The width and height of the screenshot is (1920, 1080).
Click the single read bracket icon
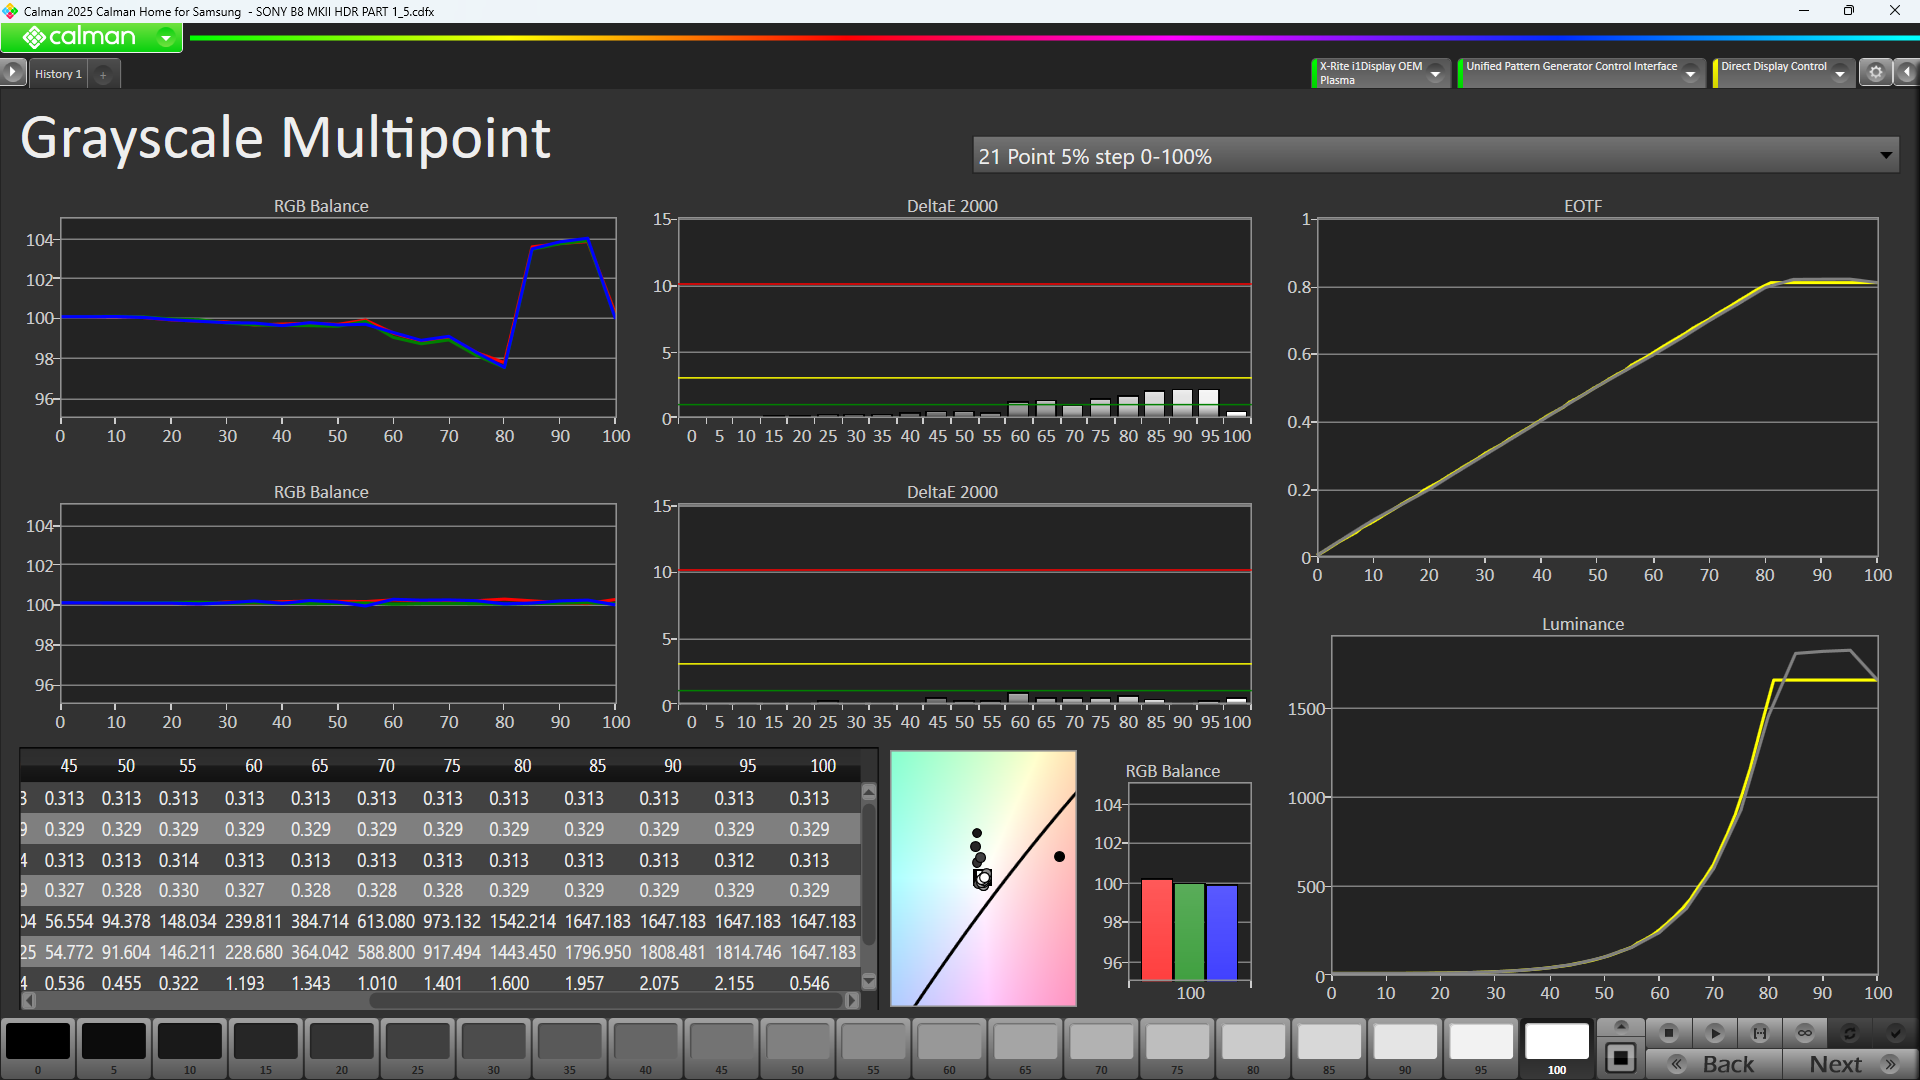point(1760,1033)
